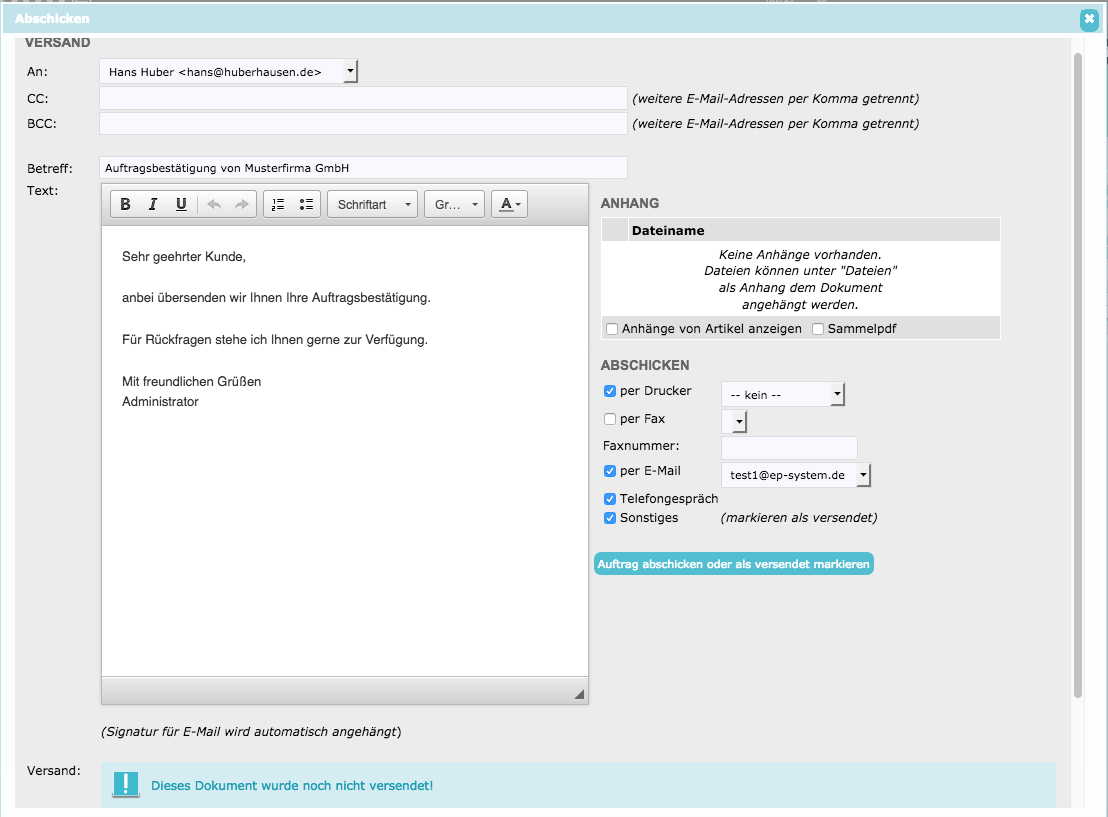Open the text color picker
1108x817 pixels.
(510, 204)
